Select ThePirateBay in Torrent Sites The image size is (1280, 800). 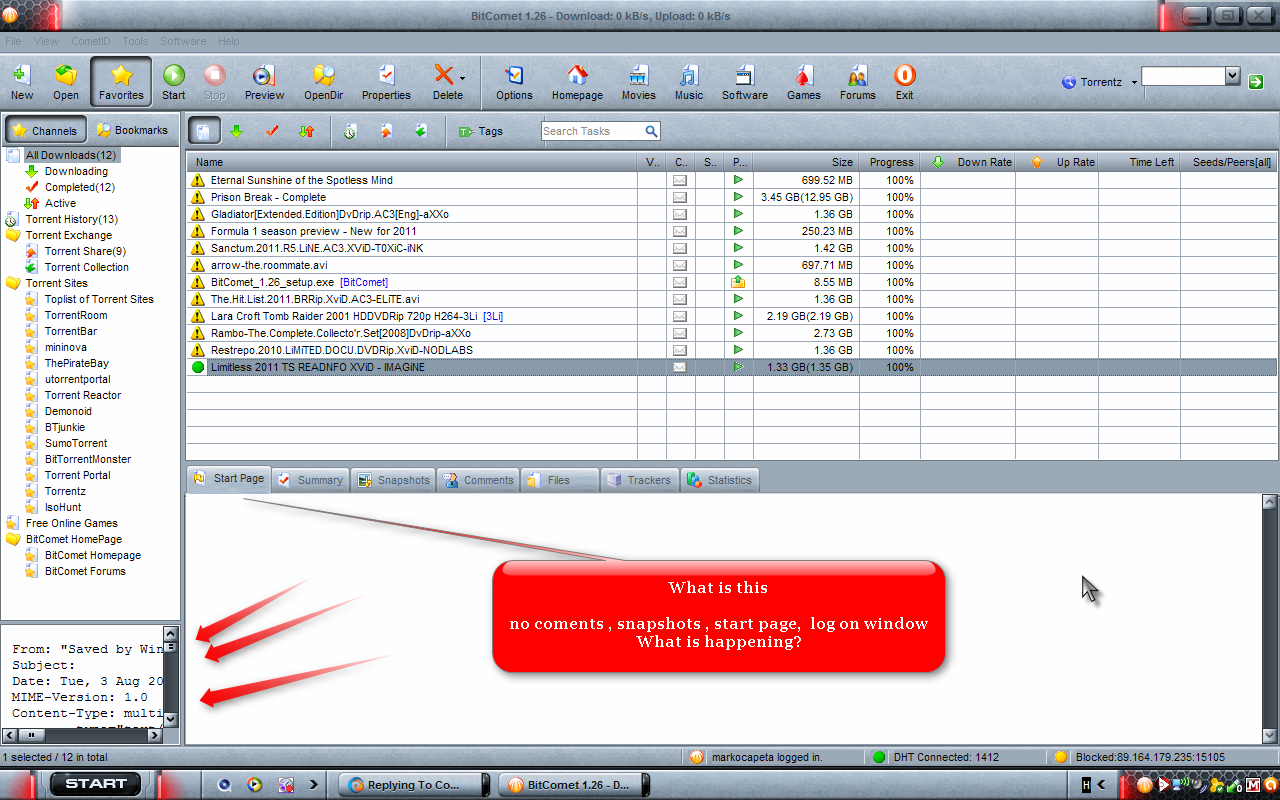click(x=77, y=363)
